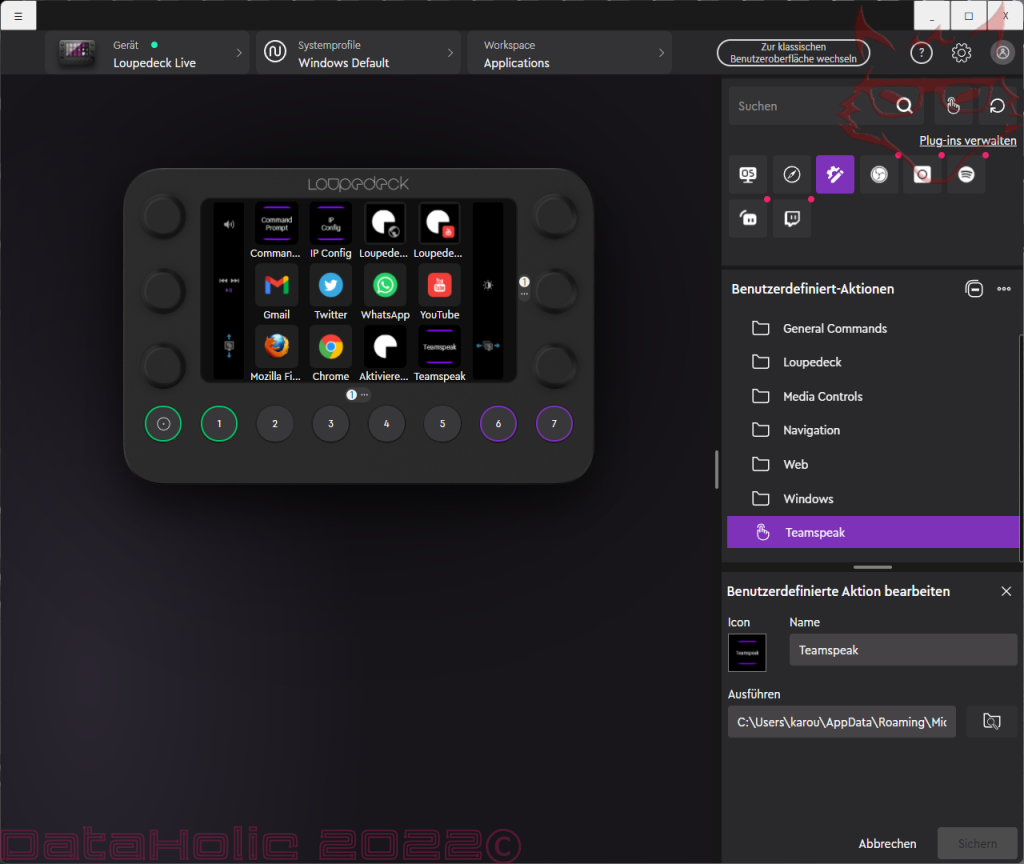Collapse the Benutzerdefiniert-Aktionen list with minus icon

tap(974, 289)
